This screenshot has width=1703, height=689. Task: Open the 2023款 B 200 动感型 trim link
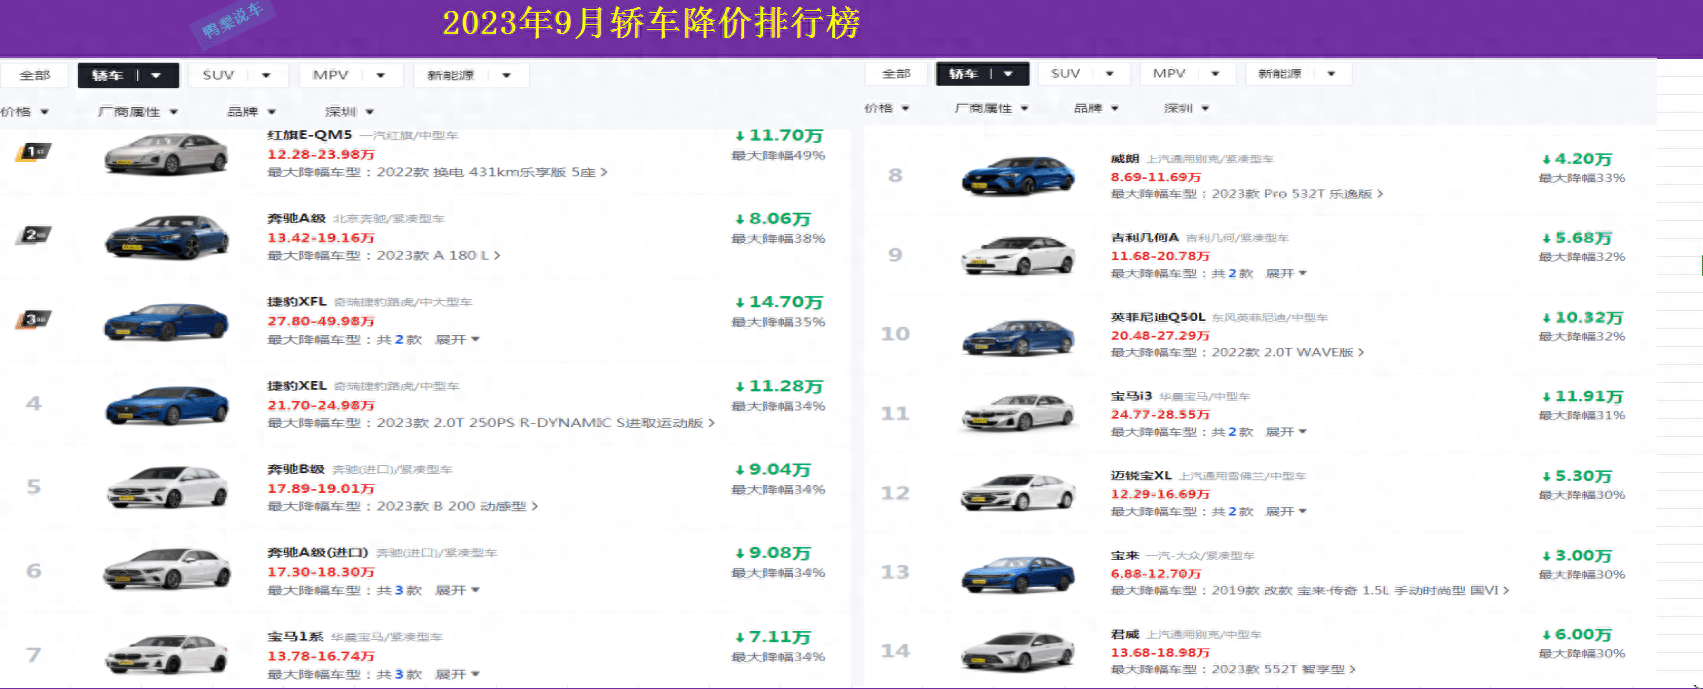coord(457,506)
